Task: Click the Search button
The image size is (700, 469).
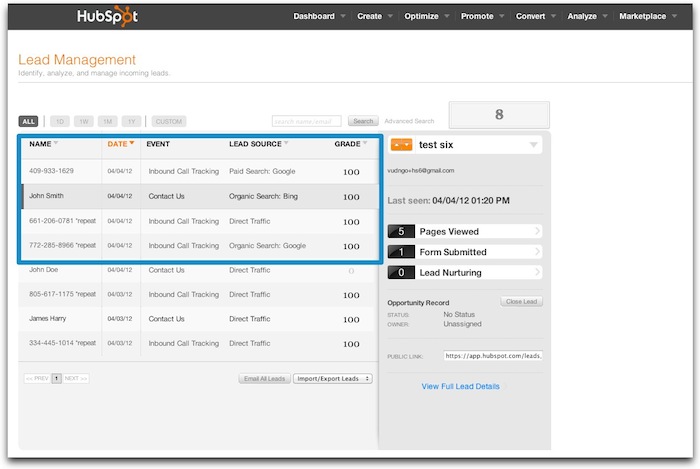Action: click(363, 121)
